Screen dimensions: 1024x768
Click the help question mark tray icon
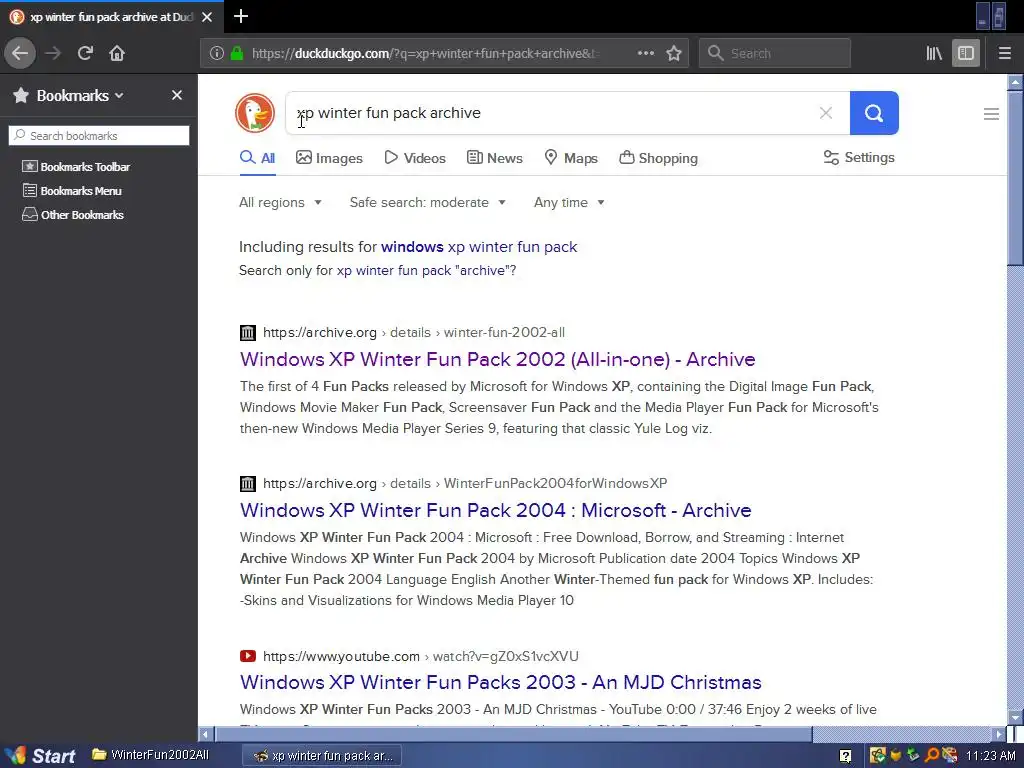pos(845,756)
